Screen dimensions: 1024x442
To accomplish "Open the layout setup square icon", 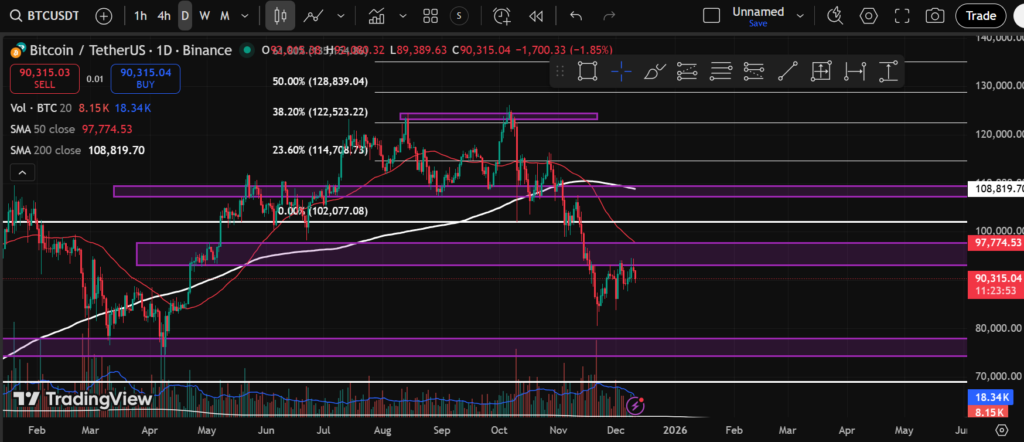I will click(x=711, y=16).
